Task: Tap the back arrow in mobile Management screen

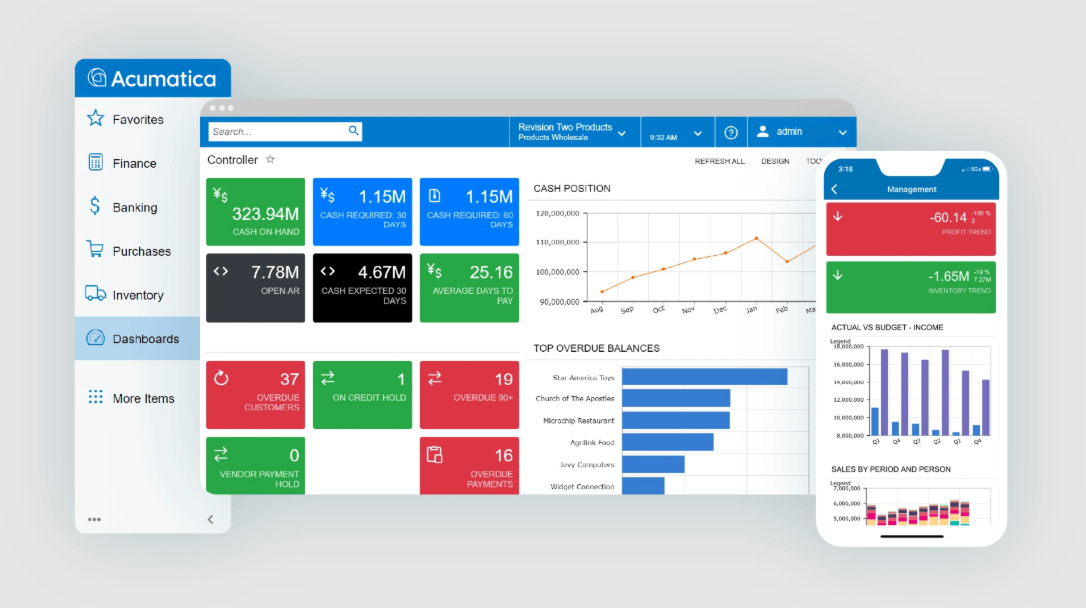Action: click(x=835, y=189)
